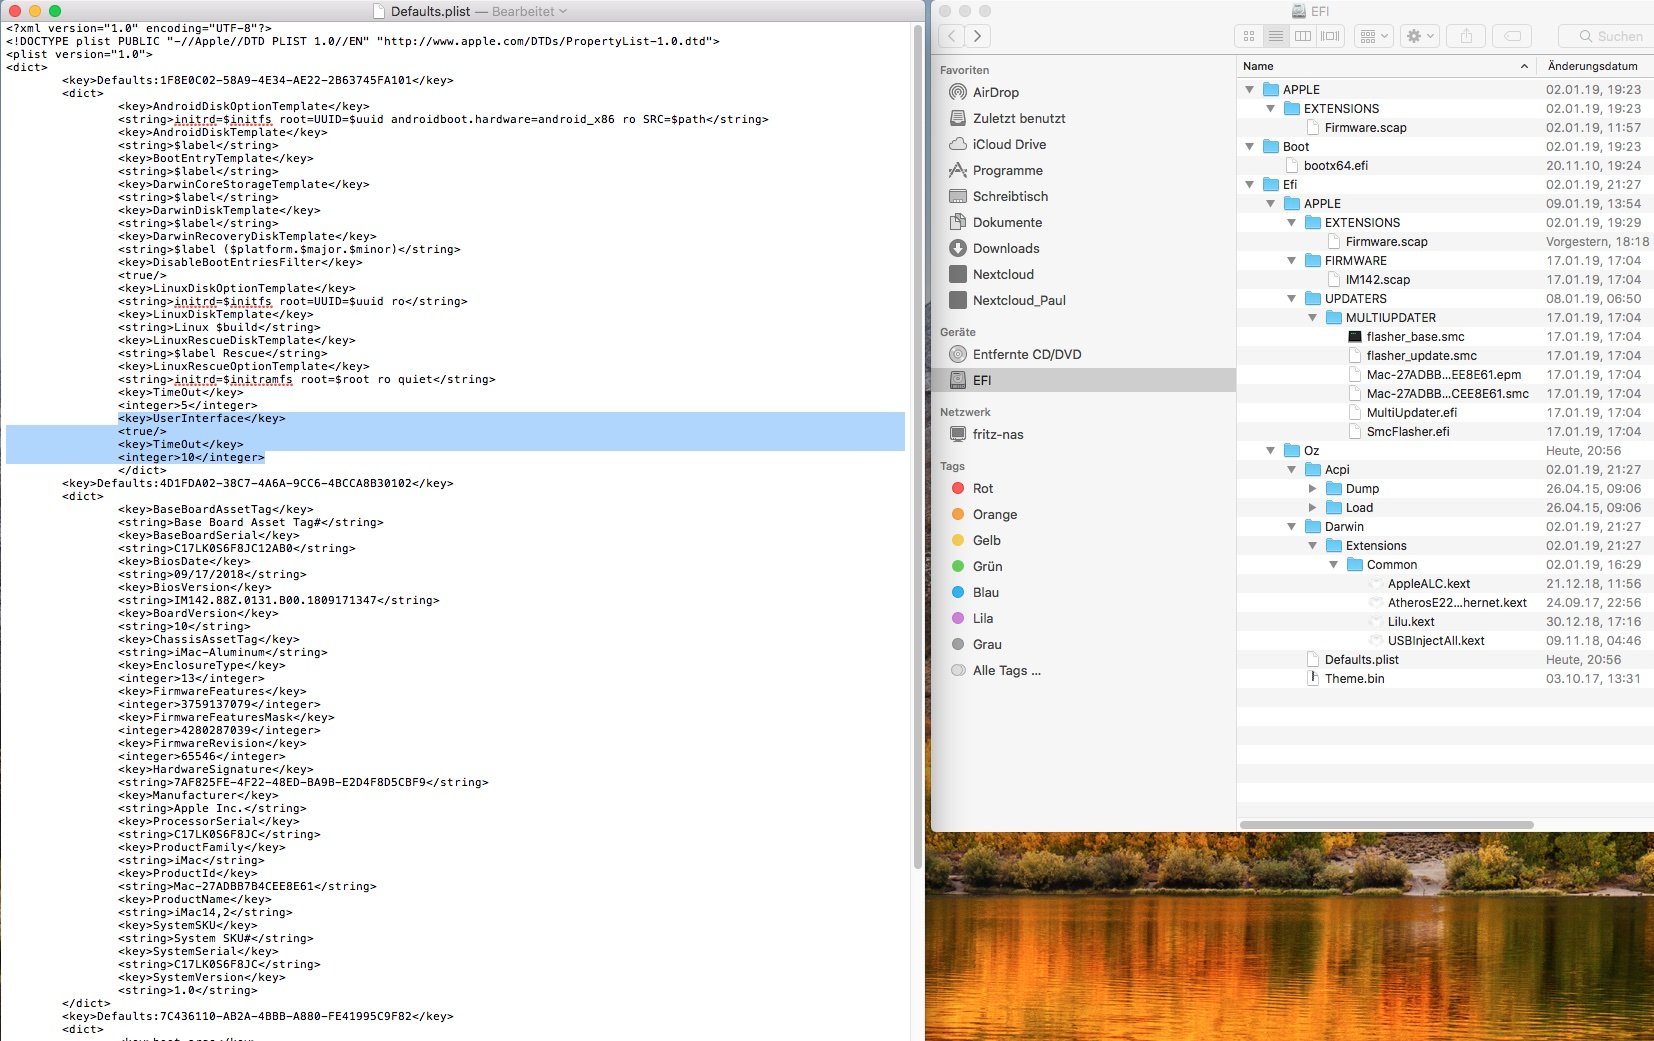Image resolution: width=1654 pixels, height=1041 pixels.
Task: Click the edit tags toolbar button
Action: (1512, 36)
